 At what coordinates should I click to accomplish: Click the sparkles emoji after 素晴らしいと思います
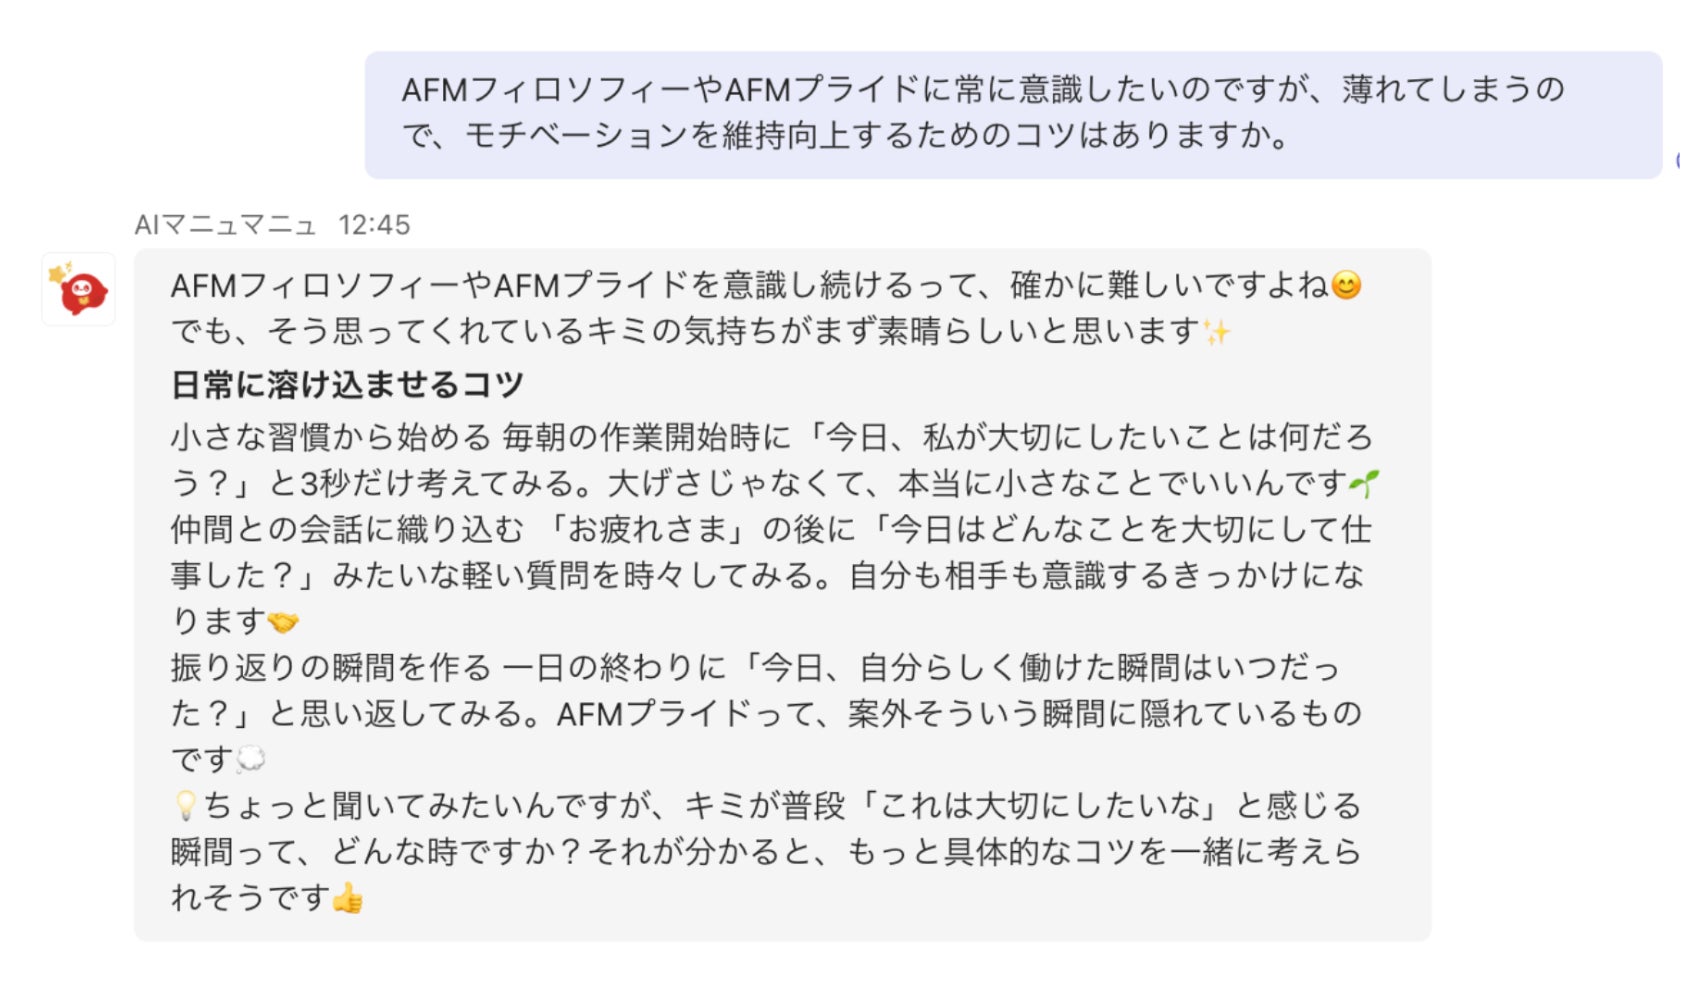pyautogui.click(x=1217, y=332)
